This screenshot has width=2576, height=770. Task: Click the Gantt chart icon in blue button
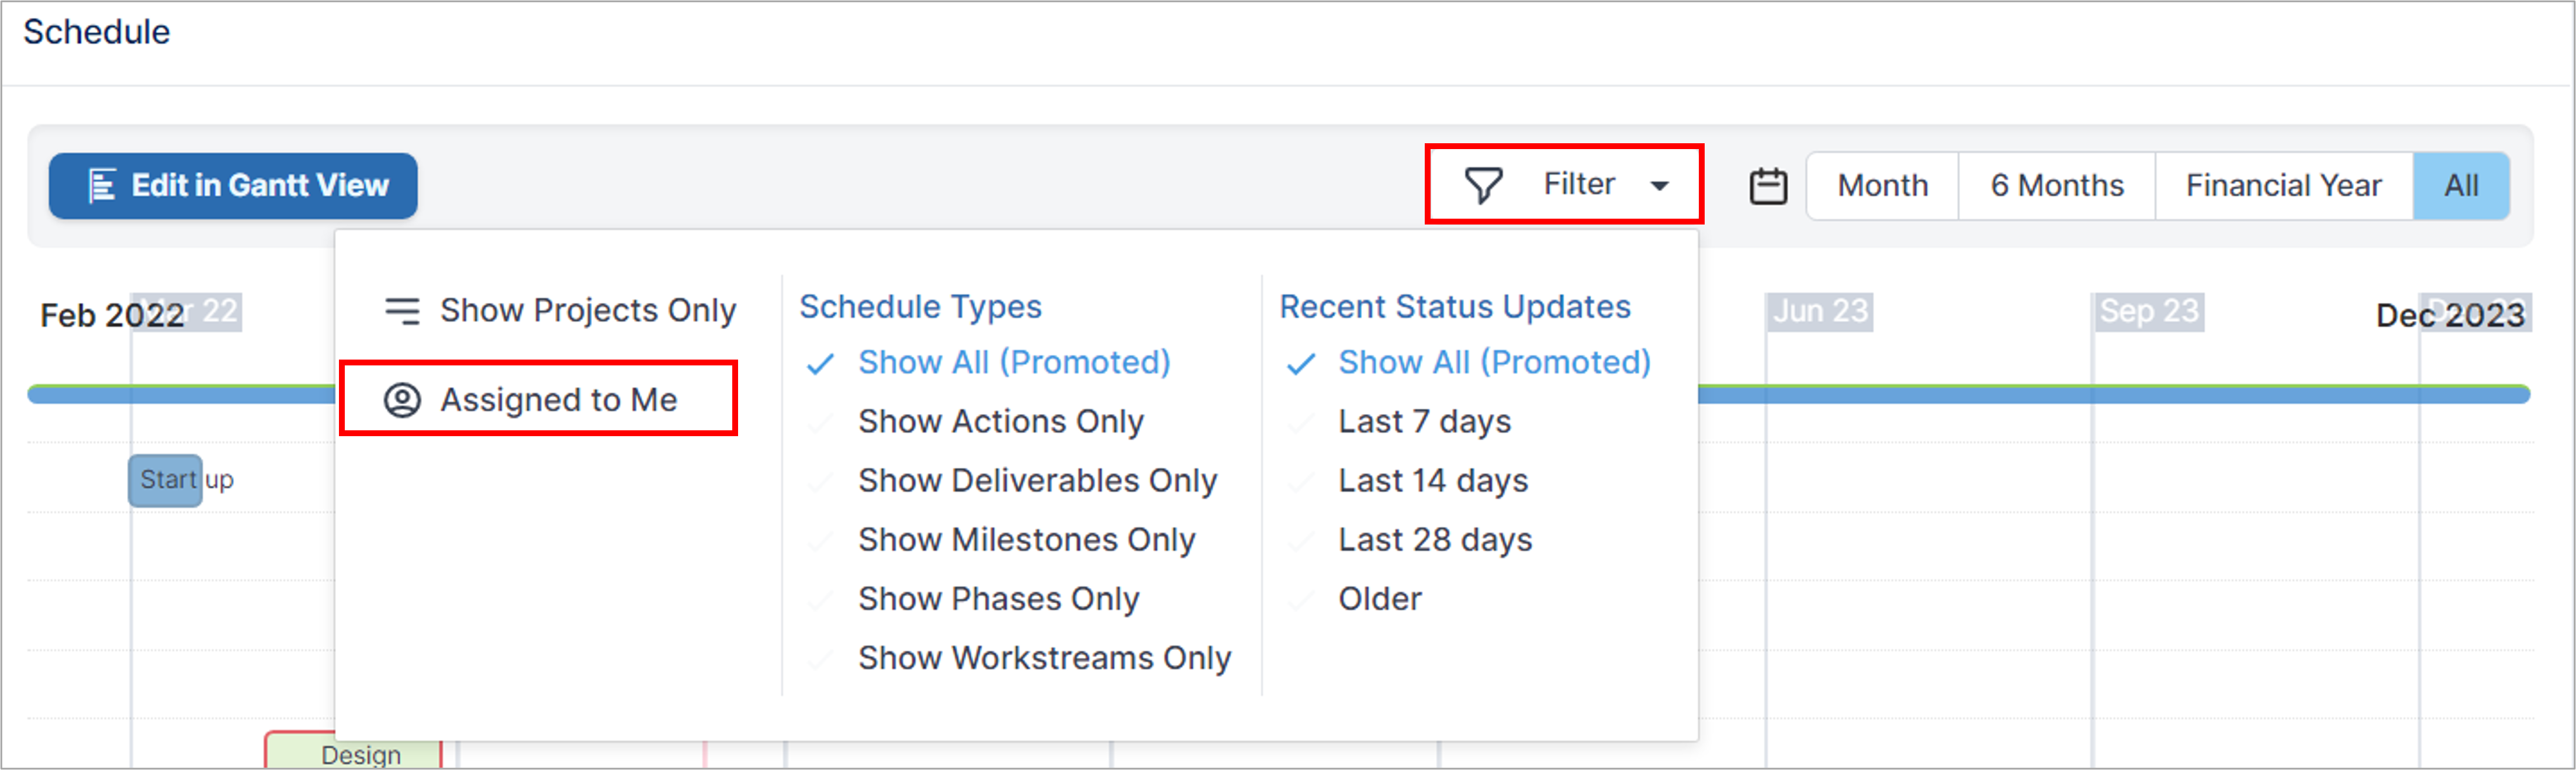pos(102,186)
